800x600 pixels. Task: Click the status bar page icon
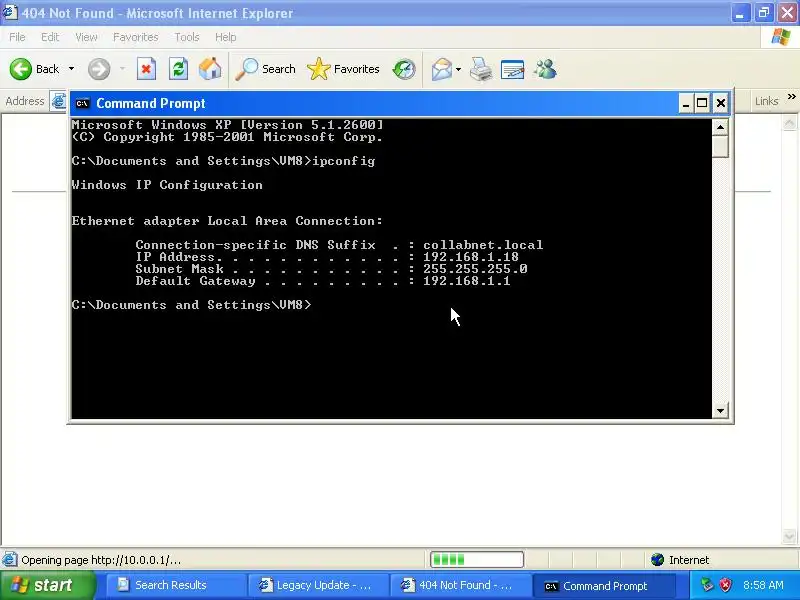[10, 560]
